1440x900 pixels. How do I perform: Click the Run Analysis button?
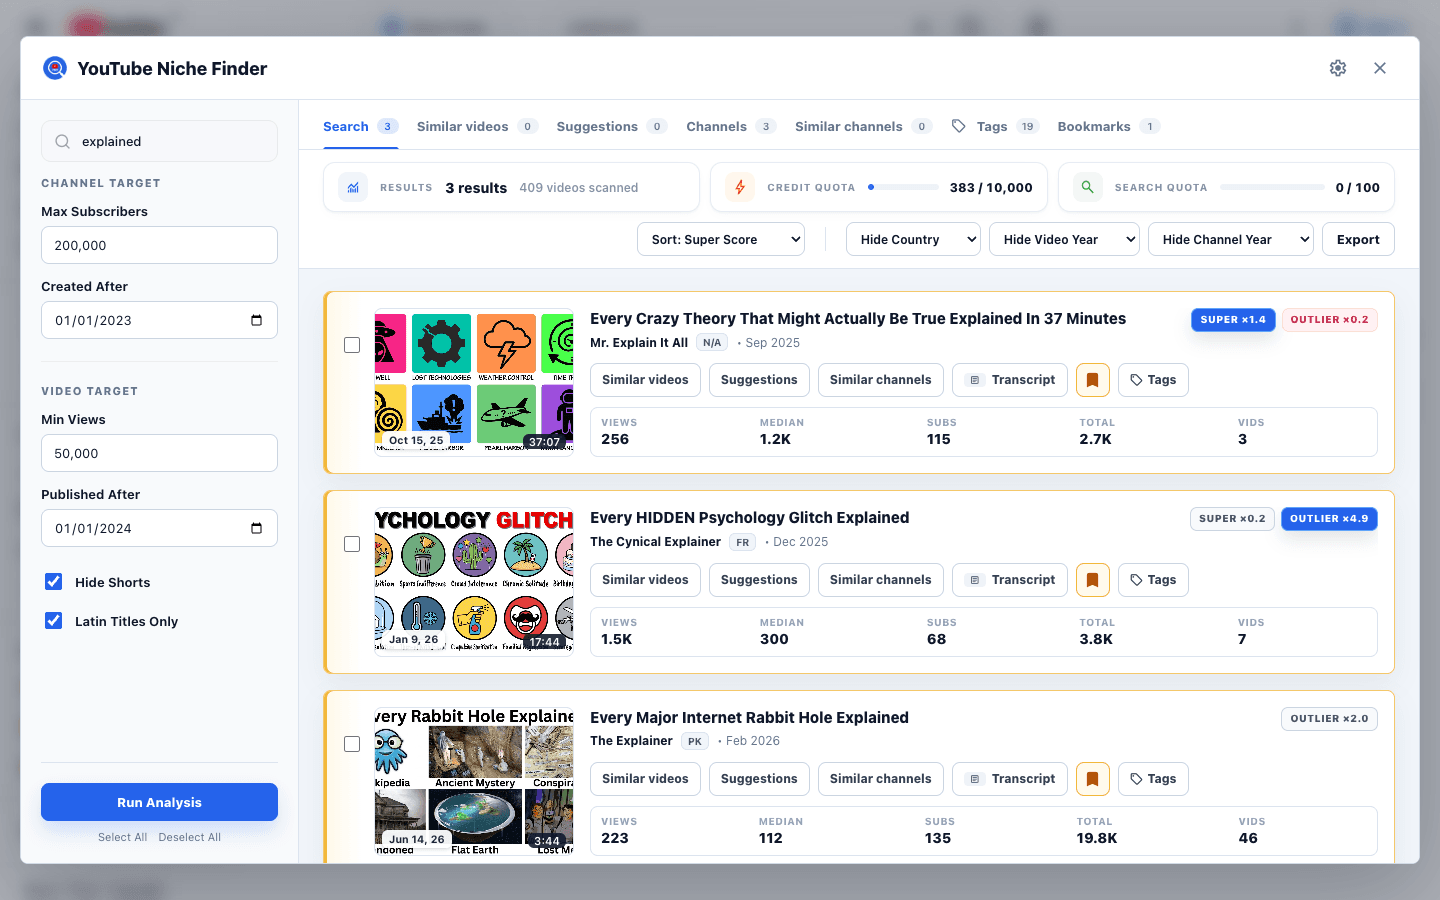(x=159, y=802)
